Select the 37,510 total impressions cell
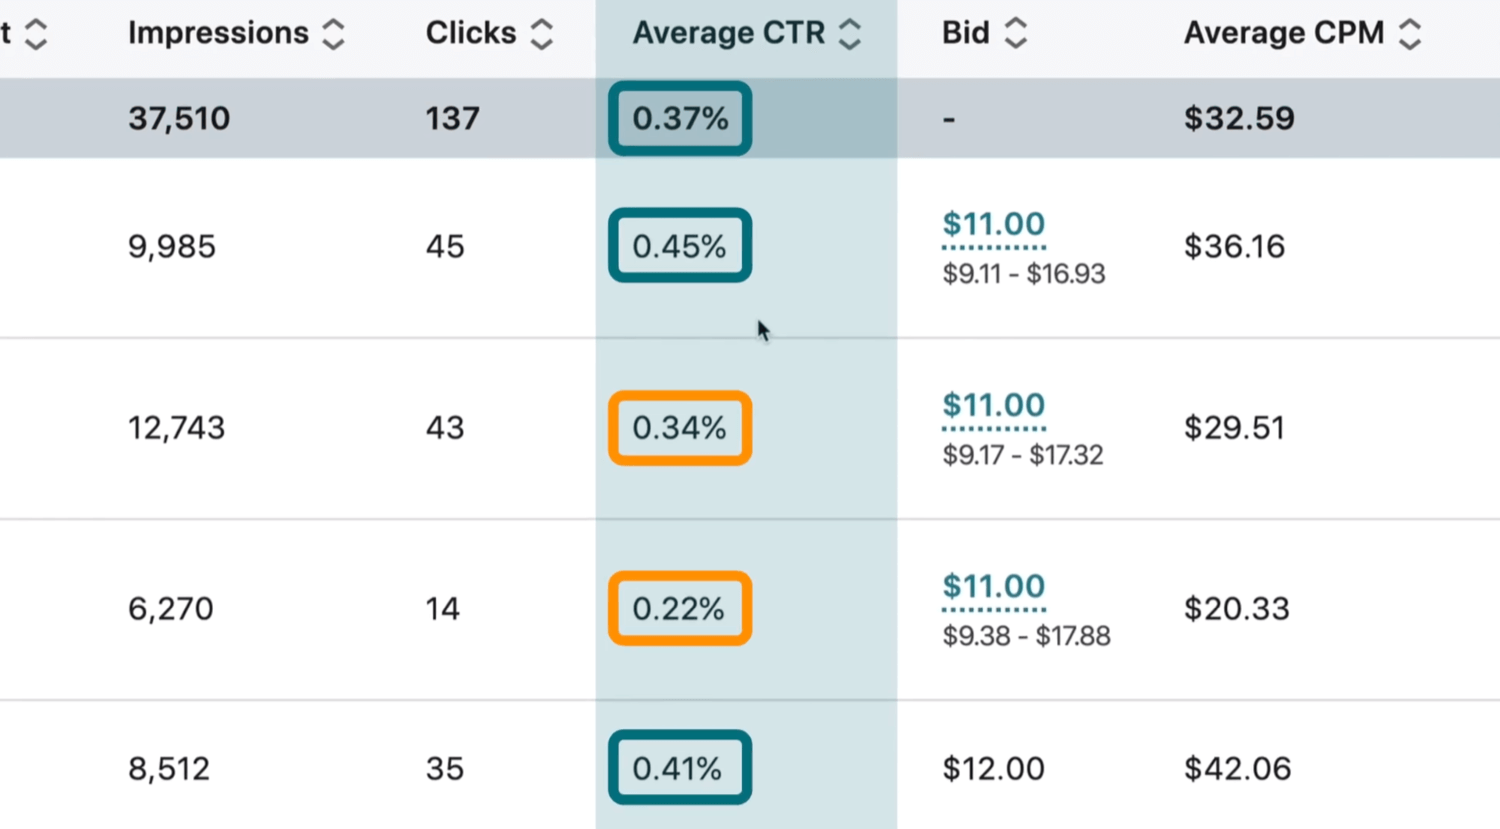The image size is (1500, 829). pos(179,118)
